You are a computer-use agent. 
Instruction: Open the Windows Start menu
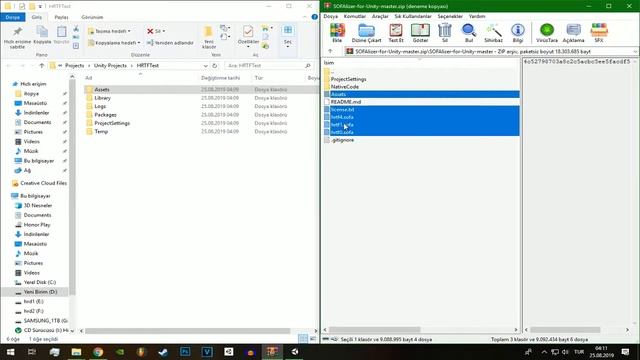point(11,352)
